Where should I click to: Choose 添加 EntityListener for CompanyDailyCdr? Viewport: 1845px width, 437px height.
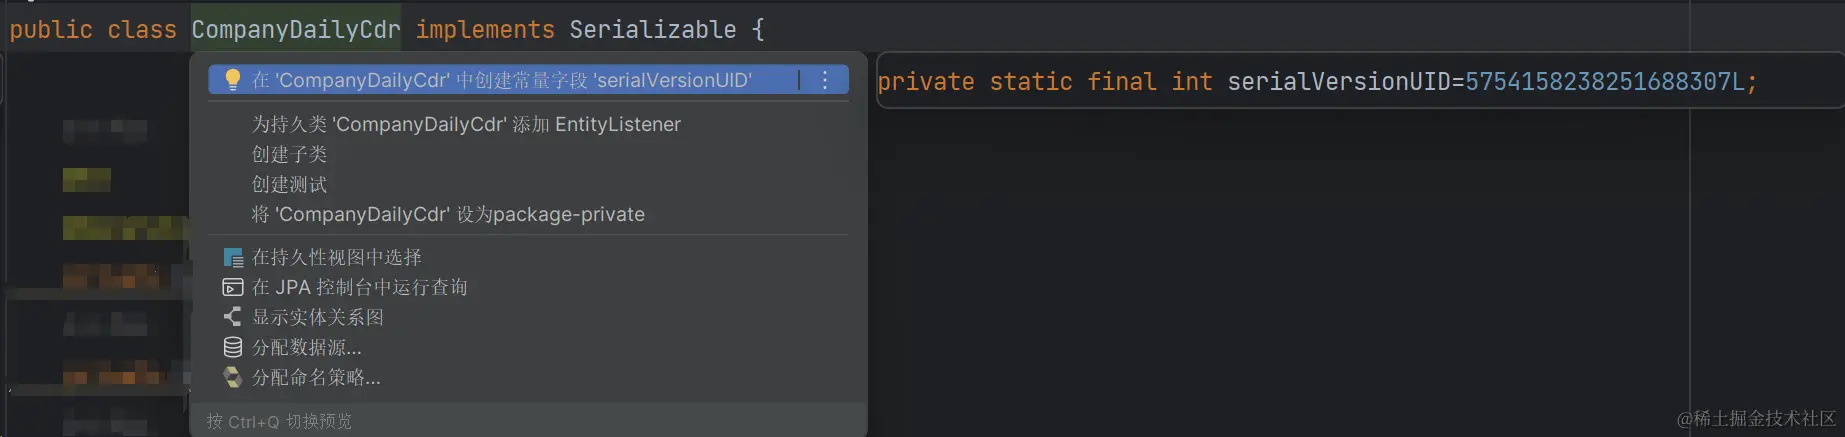[466, 124]
